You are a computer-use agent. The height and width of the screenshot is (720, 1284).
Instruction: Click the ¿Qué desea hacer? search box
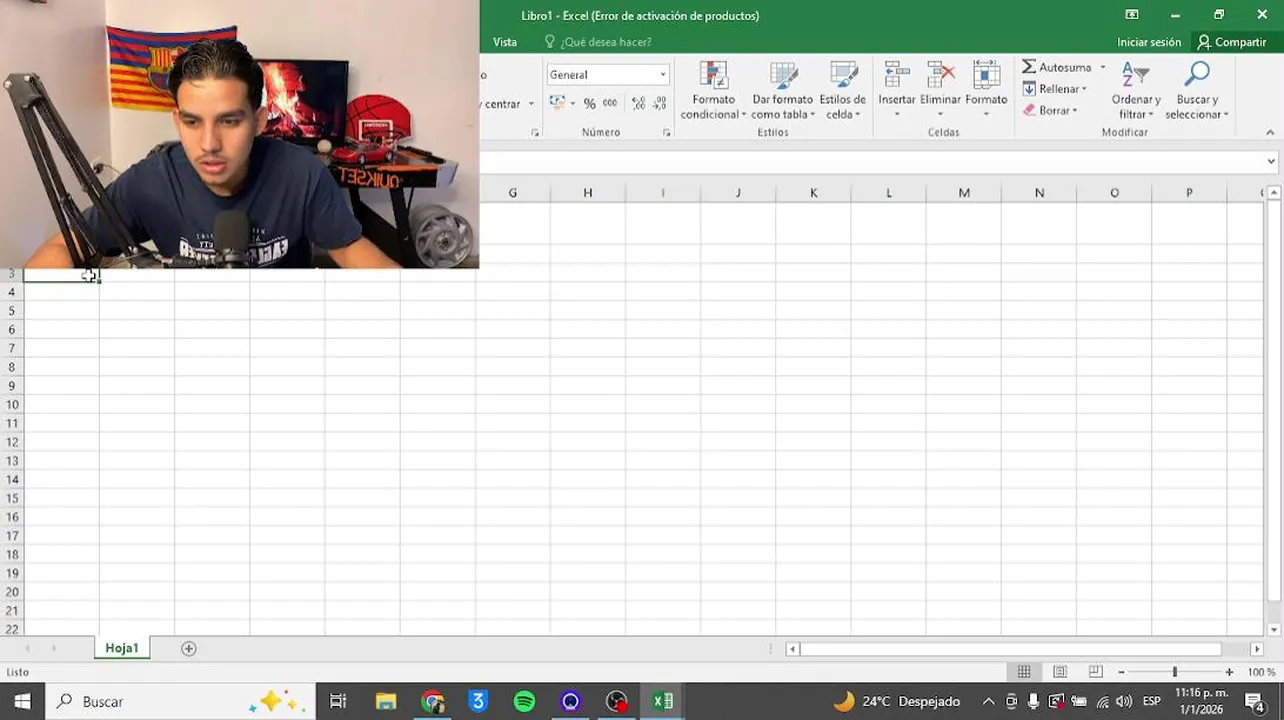[606, 42]
